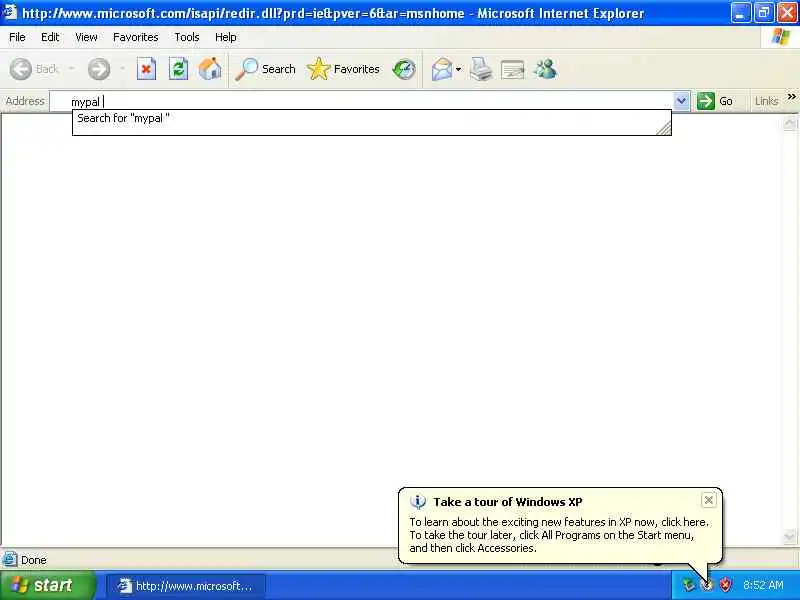Click inside the Address bar field
This screenshot has width=800, height=600.
pyautogui.click(x=362, y=101)
